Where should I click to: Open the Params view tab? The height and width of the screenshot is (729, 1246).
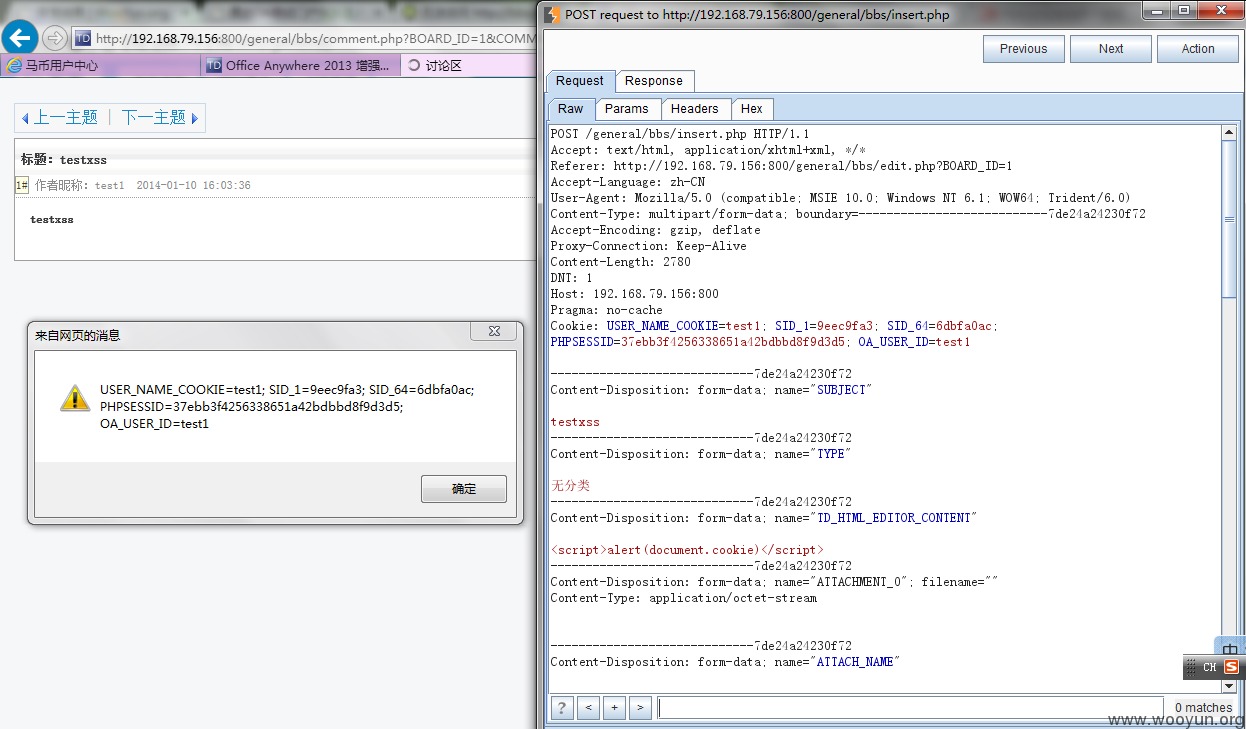point(627,109)
